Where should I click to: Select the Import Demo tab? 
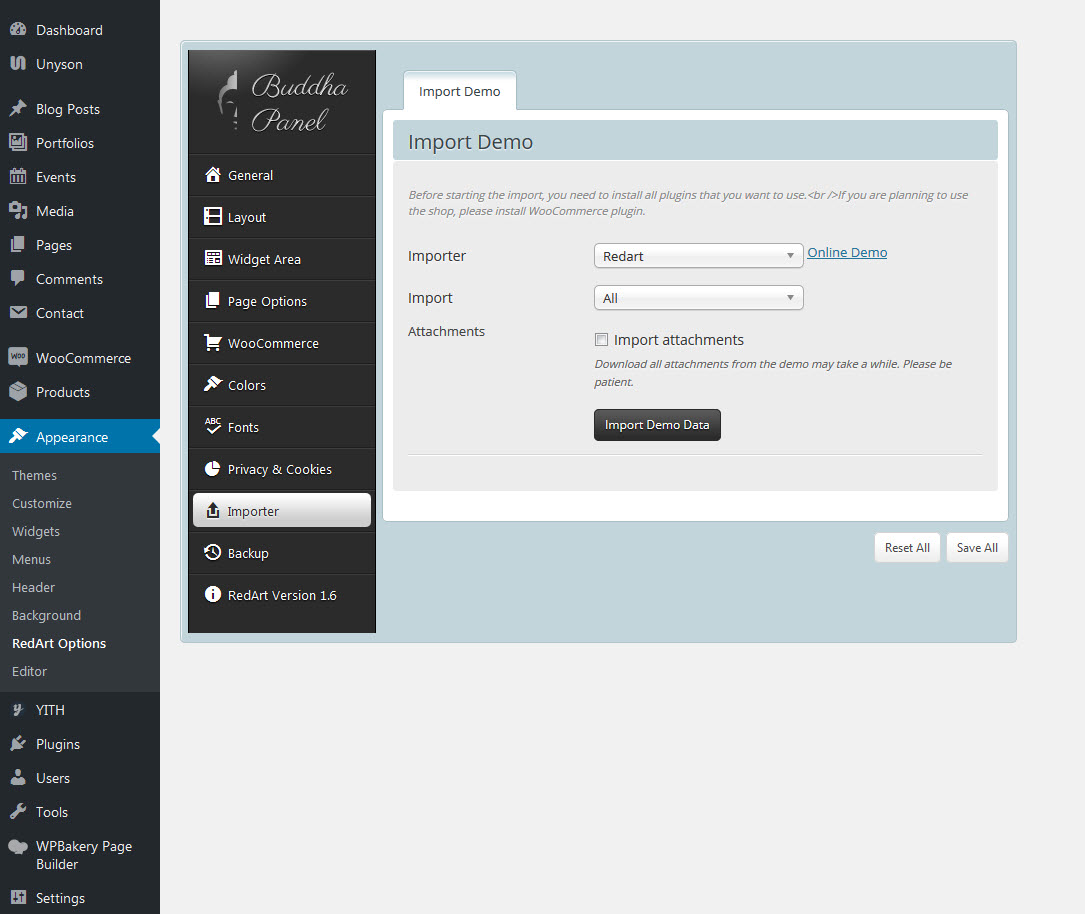click(x=460, y=92)
